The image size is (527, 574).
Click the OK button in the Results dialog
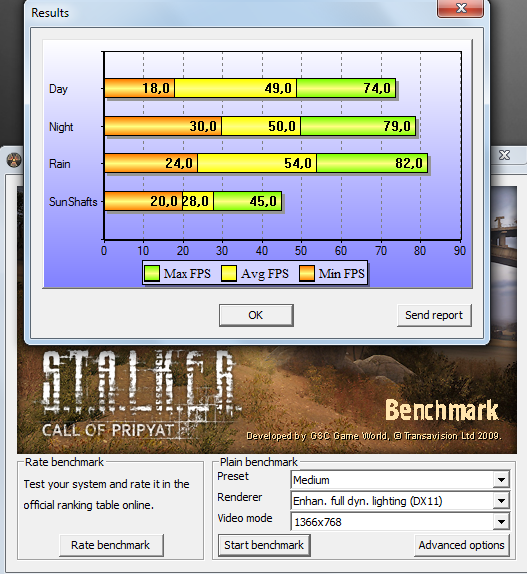pyautogui.click(x=256, y=315)
